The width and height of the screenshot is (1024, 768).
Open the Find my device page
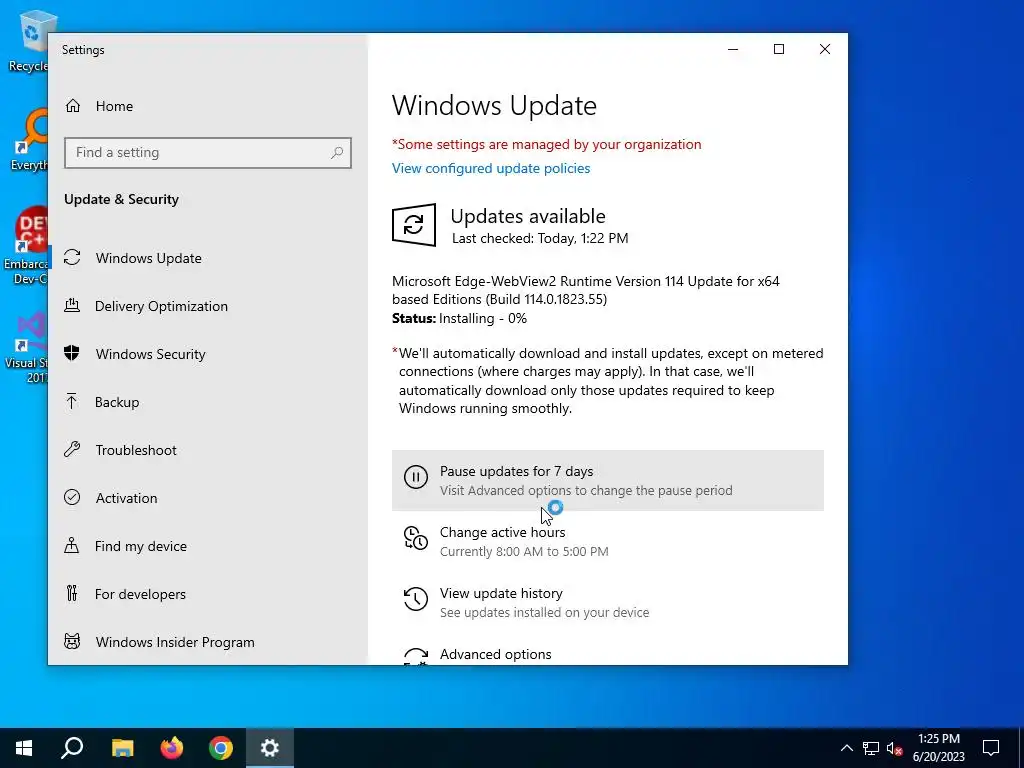[140, 546]
